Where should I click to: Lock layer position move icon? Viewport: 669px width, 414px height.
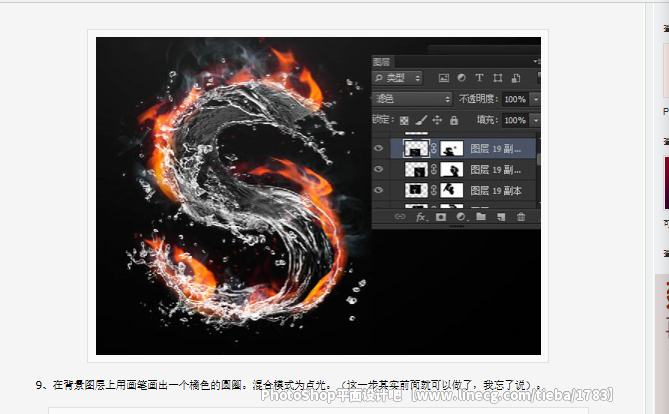[x=437, y=120]
